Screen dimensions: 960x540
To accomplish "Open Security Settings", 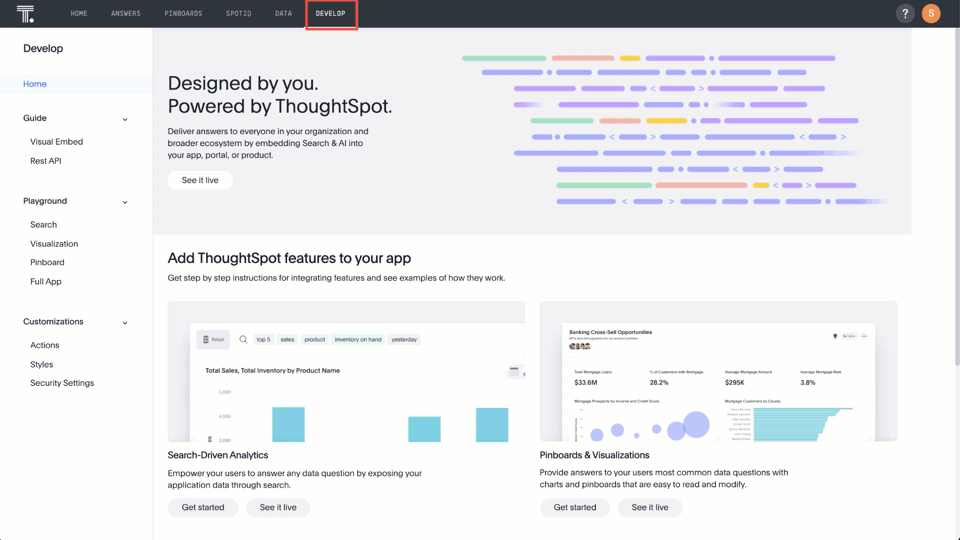I will coord(62,383).
